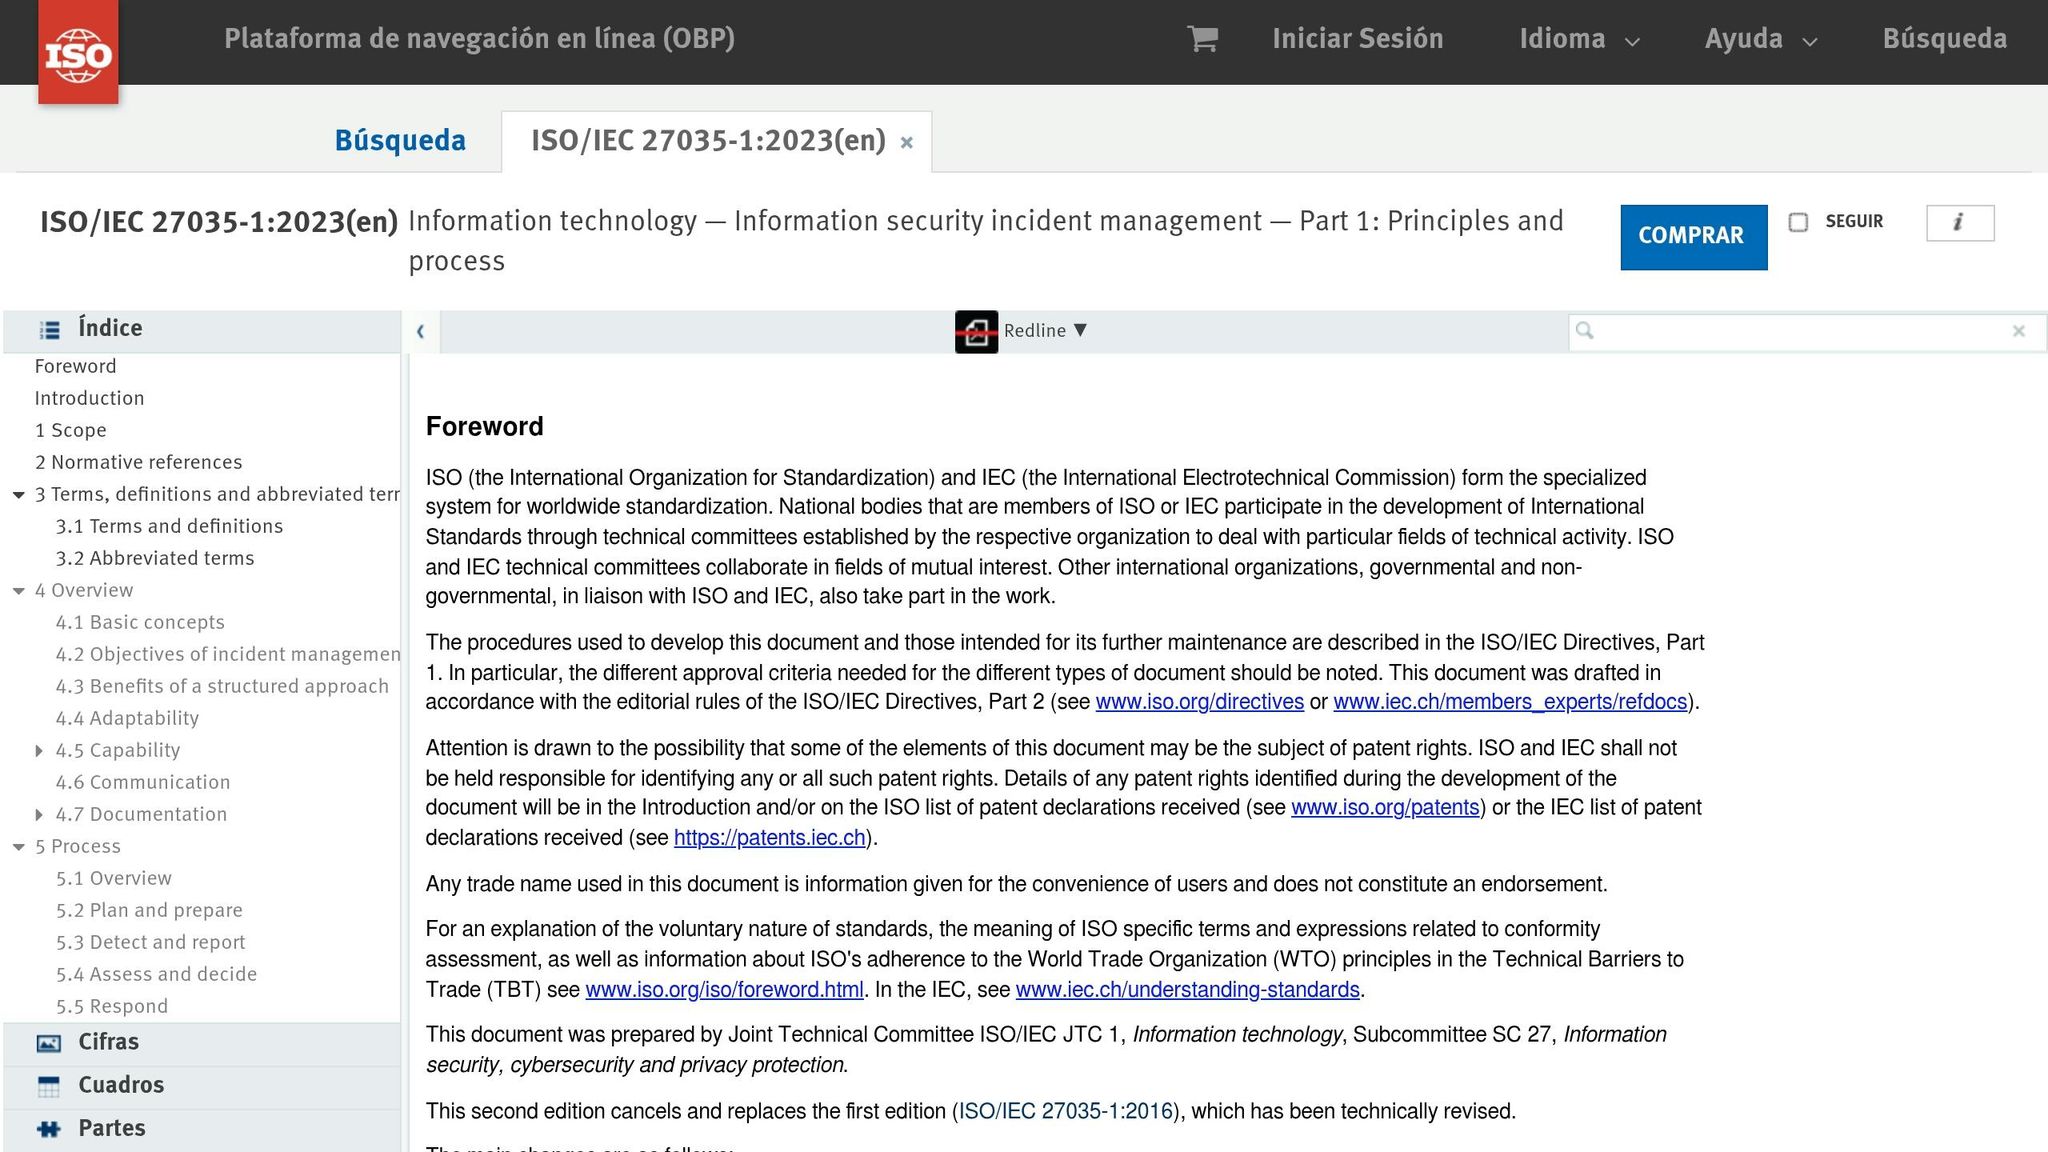Click the search magnifier icon

[1584, 331]
